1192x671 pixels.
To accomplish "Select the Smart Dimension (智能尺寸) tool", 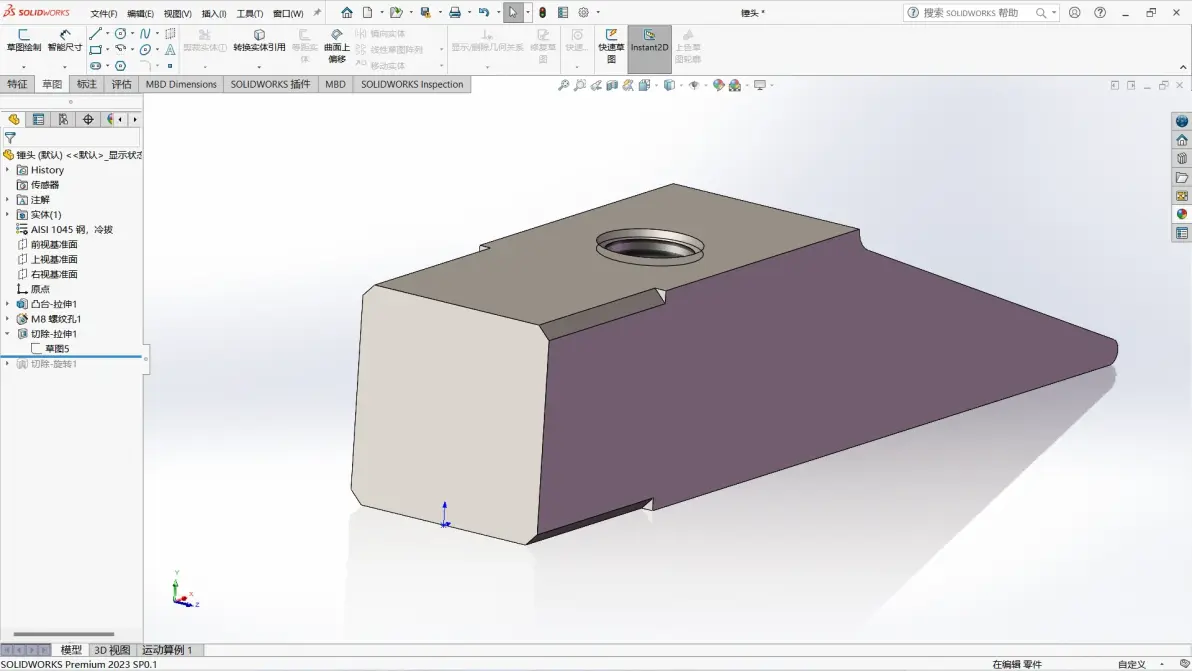I will click(x=65, y=41).
